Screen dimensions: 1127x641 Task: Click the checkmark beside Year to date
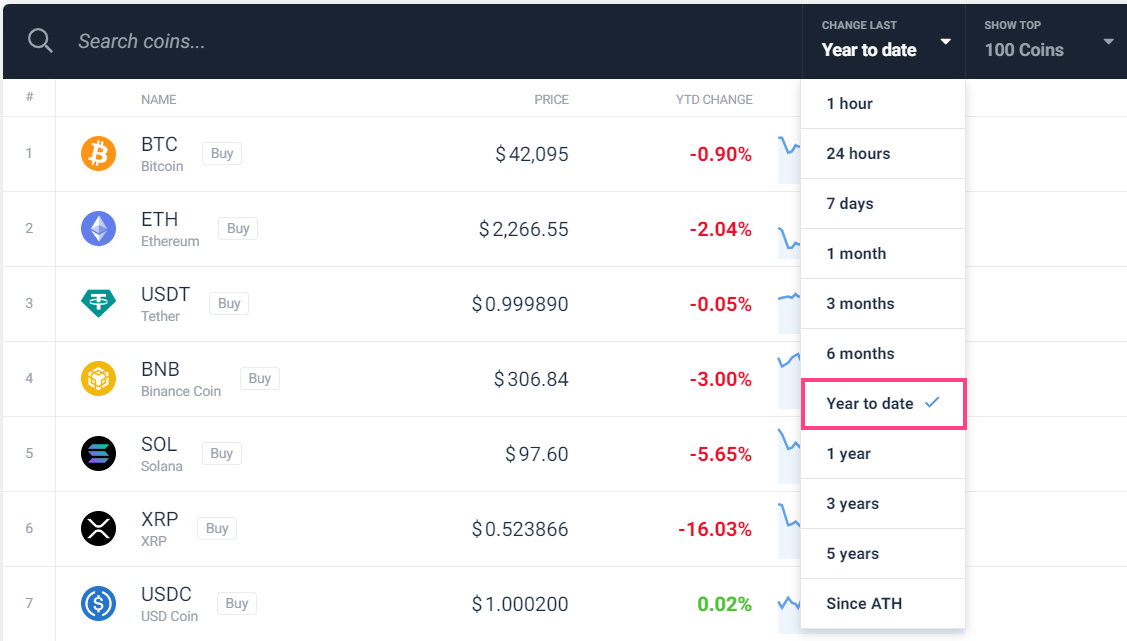[x=932, y=403]
